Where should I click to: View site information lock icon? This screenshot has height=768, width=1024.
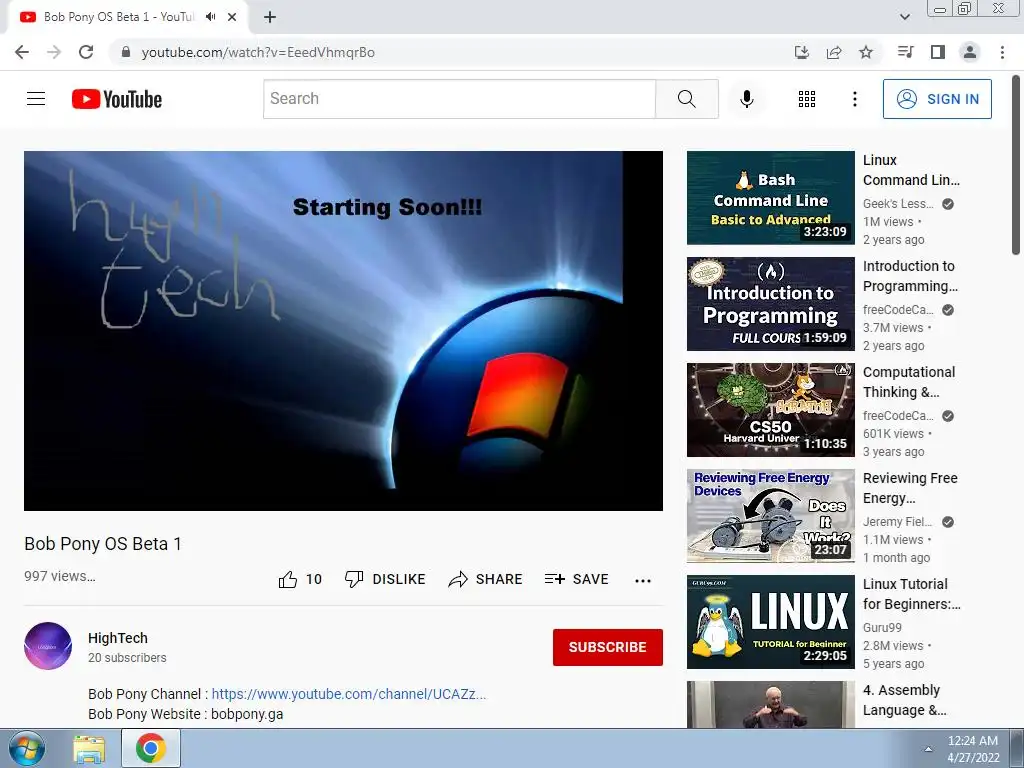click(x=126, y=52)
